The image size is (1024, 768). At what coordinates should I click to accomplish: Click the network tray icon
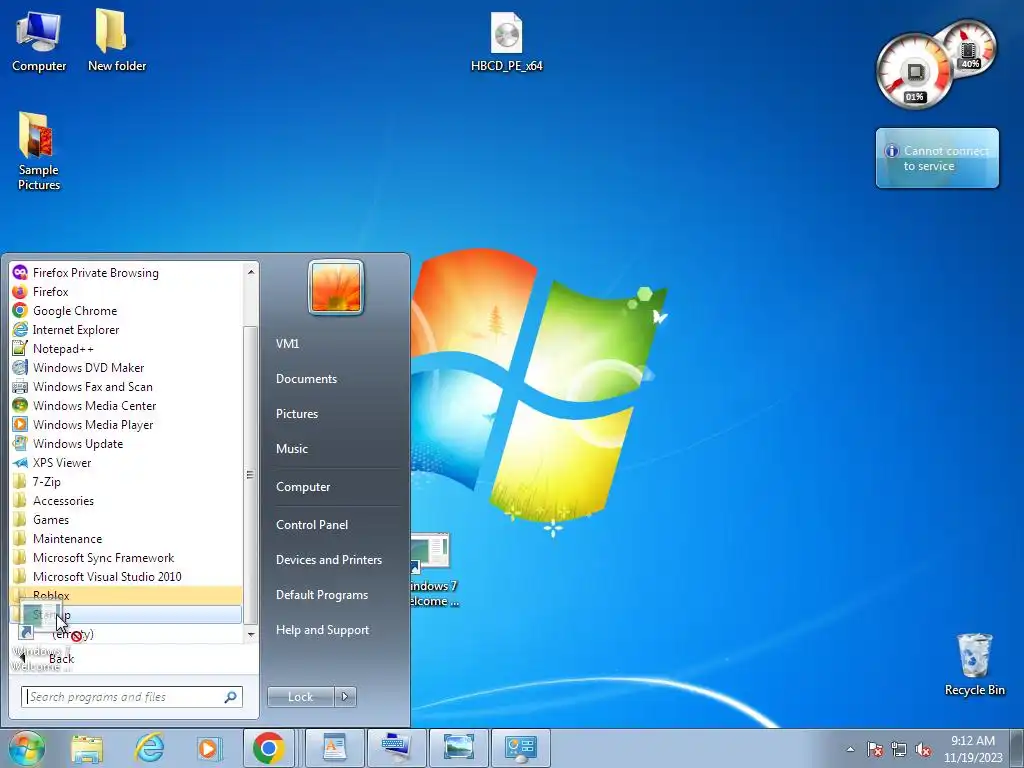(899, 749)
